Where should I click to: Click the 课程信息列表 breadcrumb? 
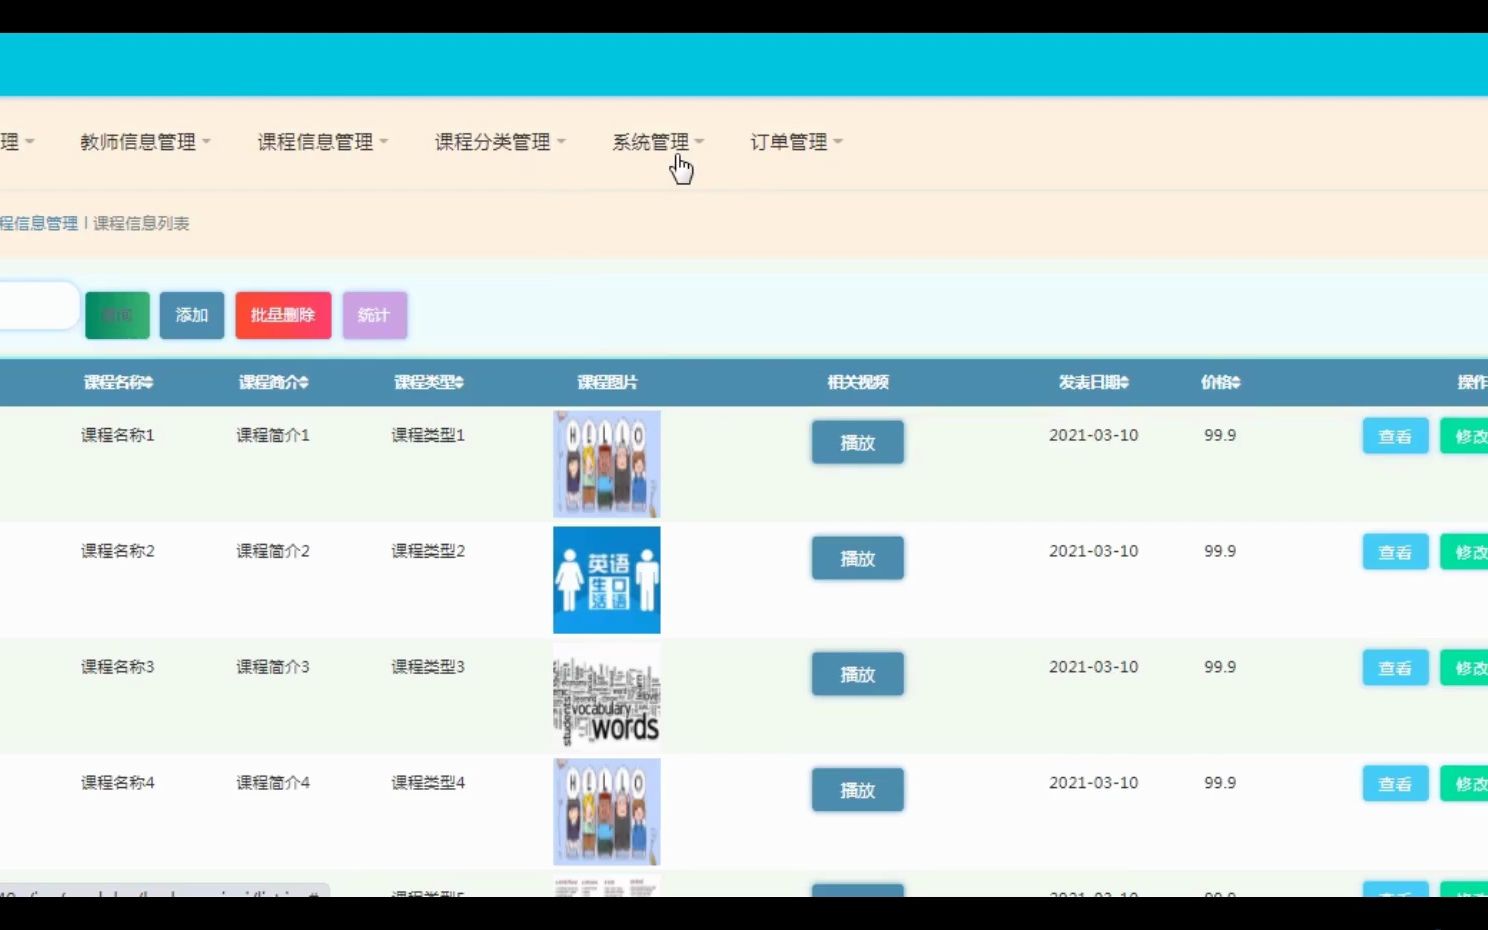click(141, 223)
